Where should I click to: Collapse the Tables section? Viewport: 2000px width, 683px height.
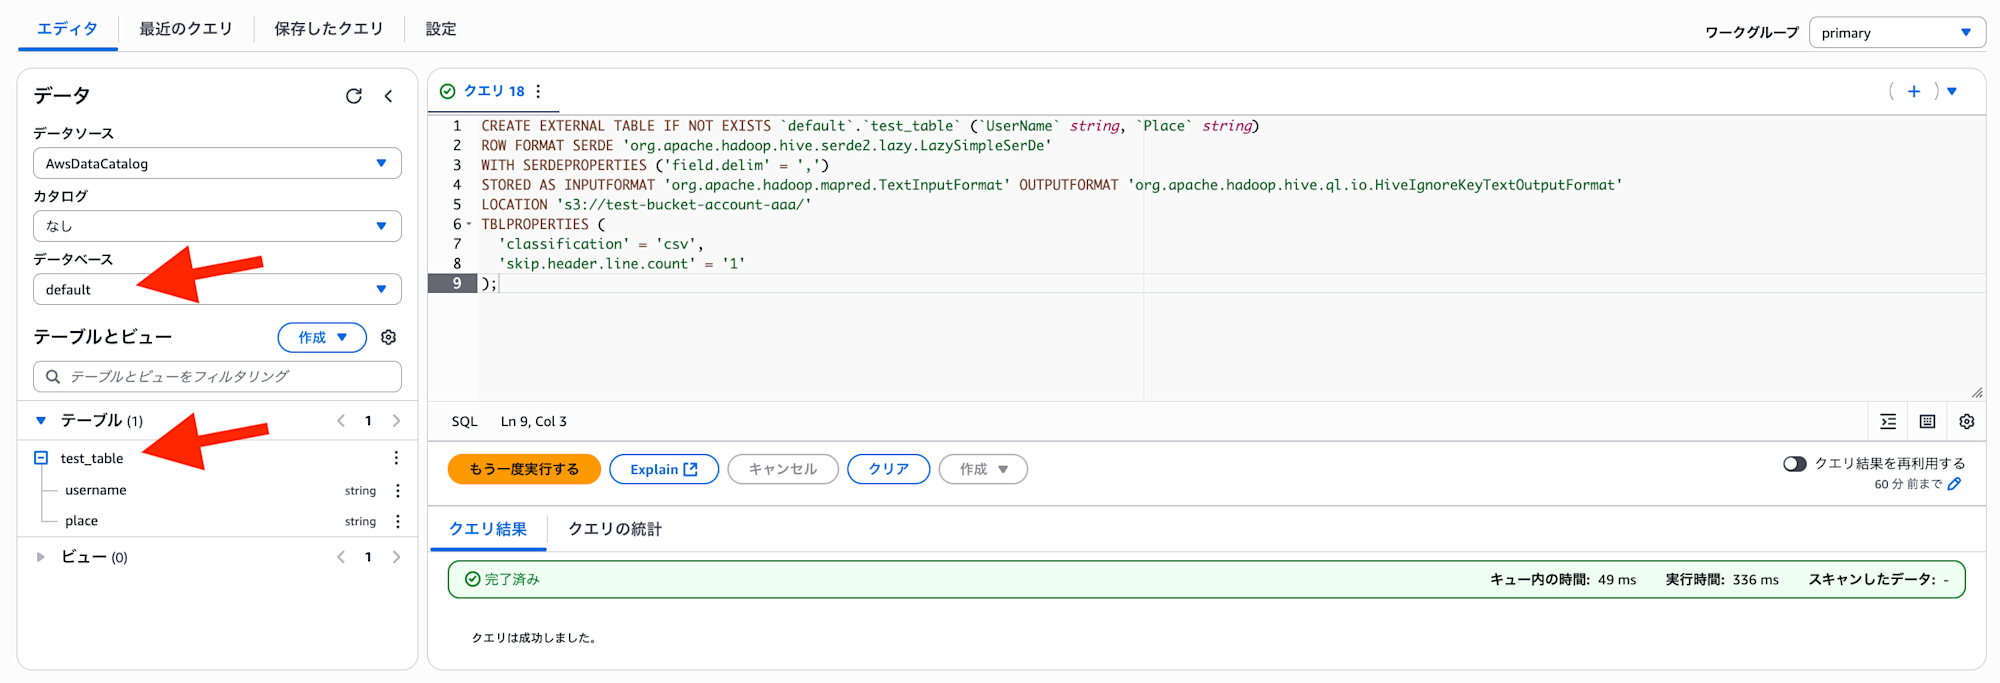point(41,421)
